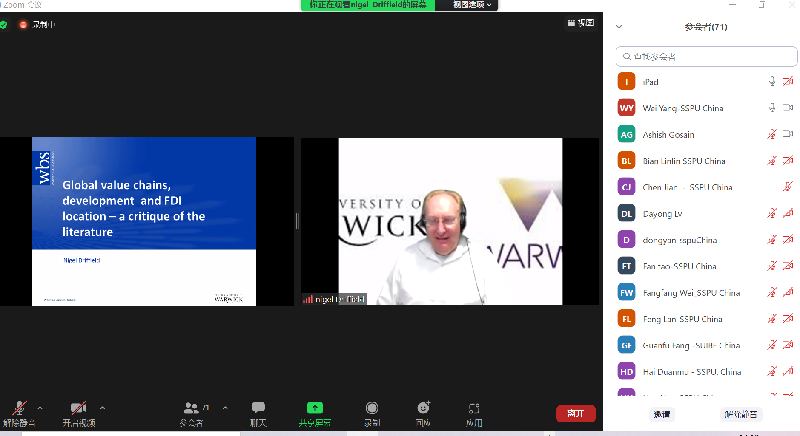
Task: Click camera-off icon for Feng Lan
Action: (x=788, y=319)
